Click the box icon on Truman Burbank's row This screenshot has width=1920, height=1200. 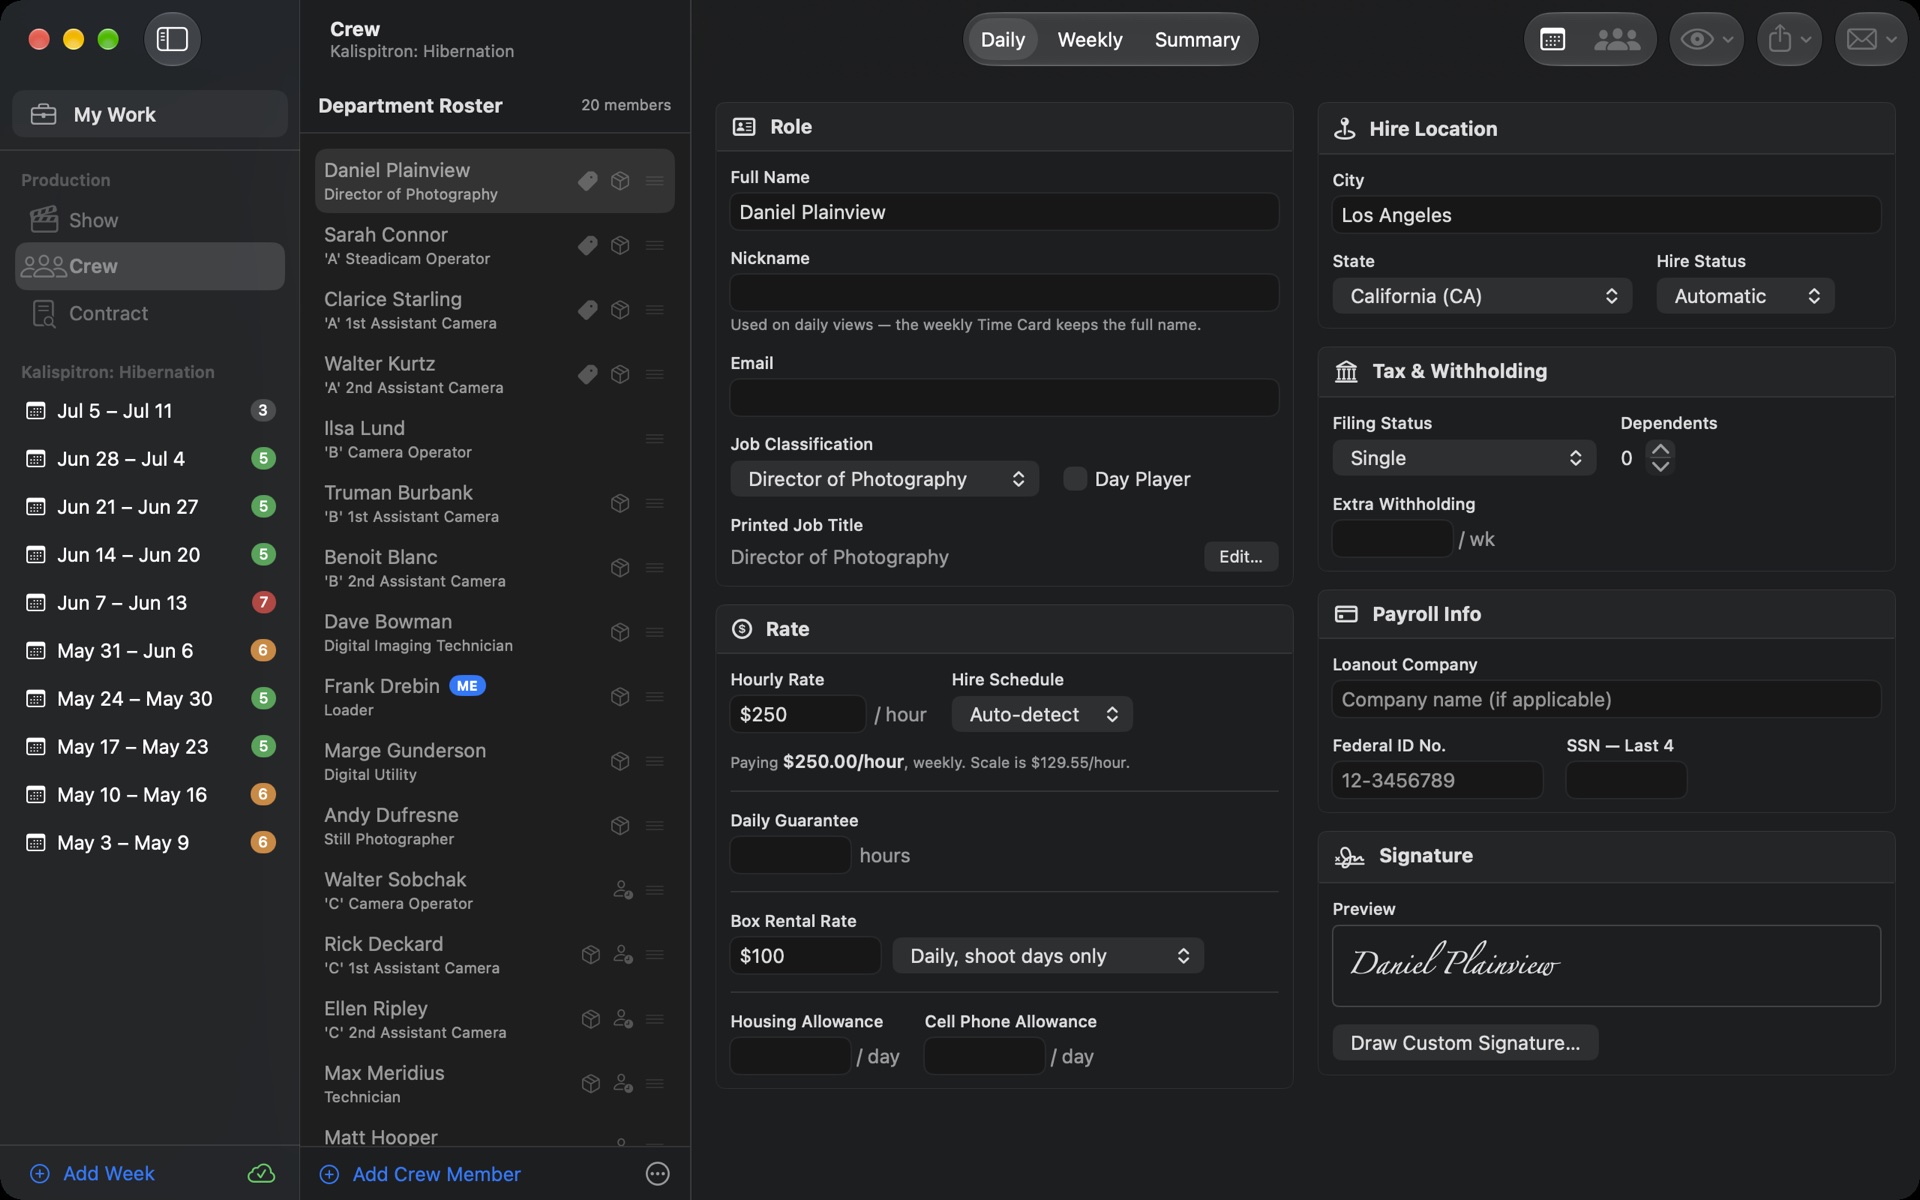620,503
